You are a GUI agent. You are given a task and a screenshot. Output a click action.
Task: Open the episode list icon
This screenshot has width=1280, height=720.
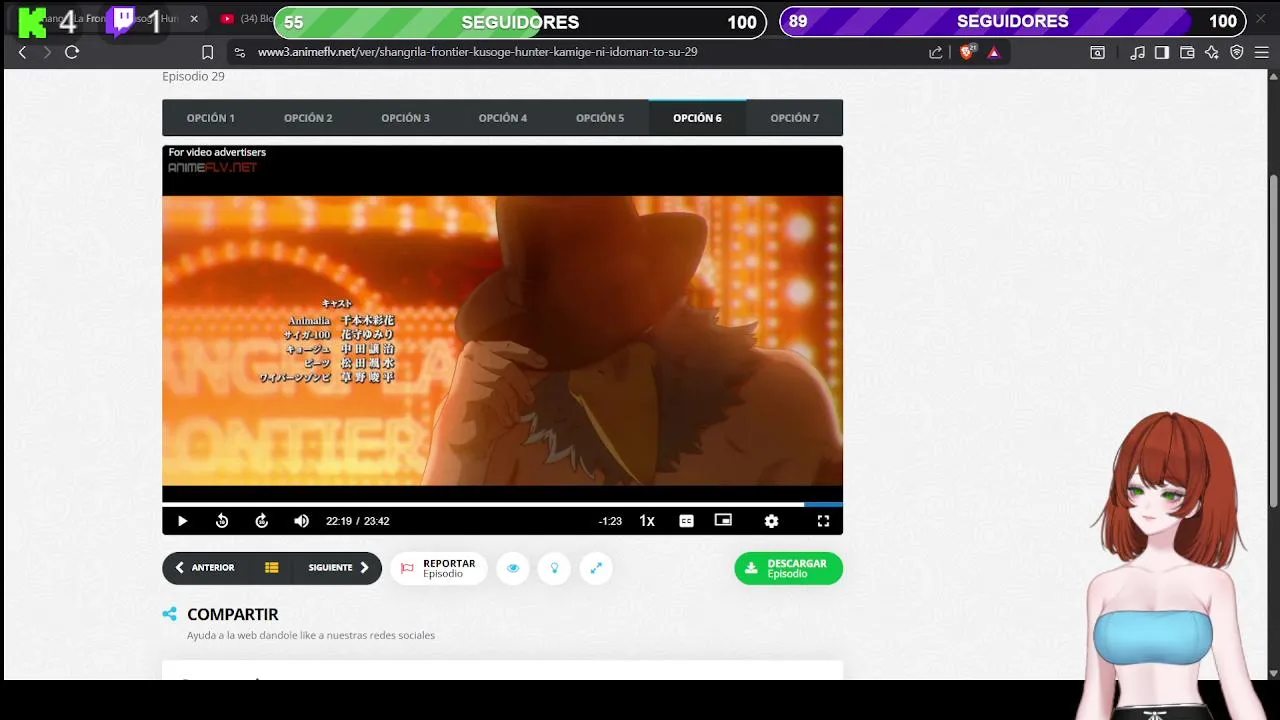[x=271, y=568]
